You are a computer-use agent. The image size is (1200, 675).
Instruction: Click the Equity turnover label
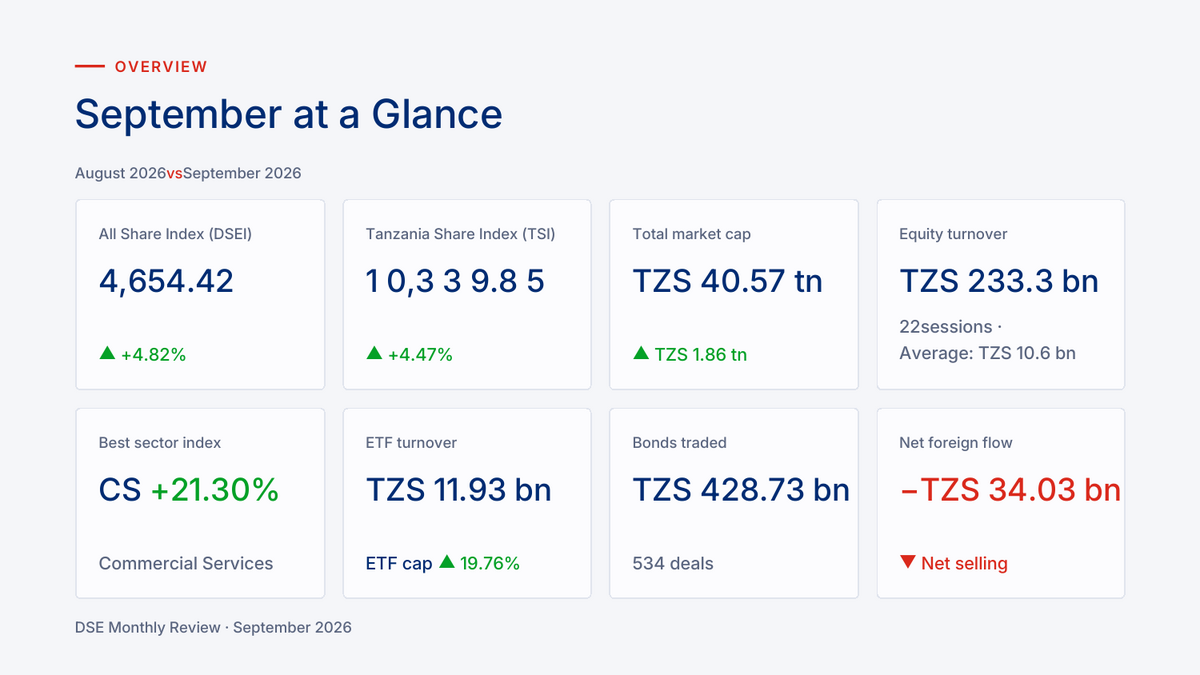click(954, 234)
